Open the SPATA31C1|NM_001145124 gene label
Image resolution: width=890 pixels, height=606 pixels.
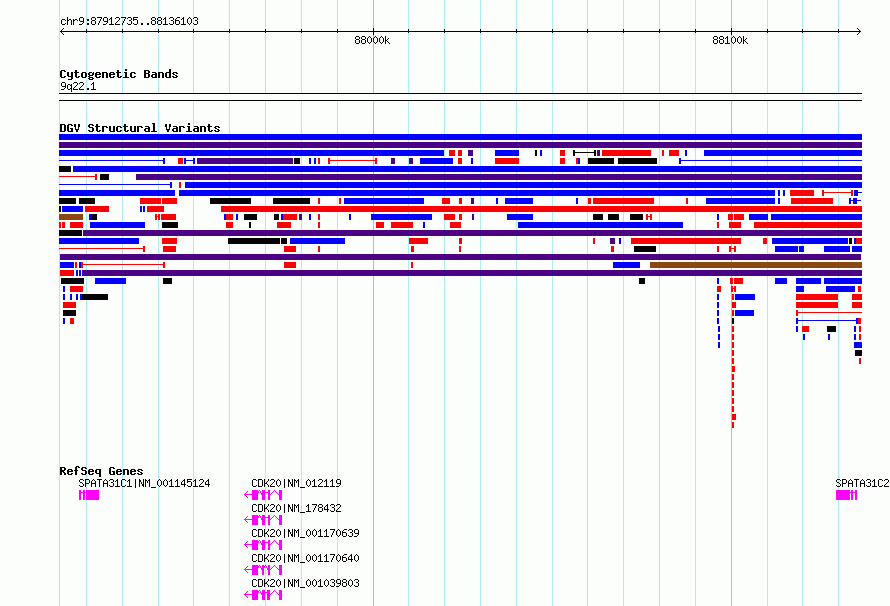144,483
